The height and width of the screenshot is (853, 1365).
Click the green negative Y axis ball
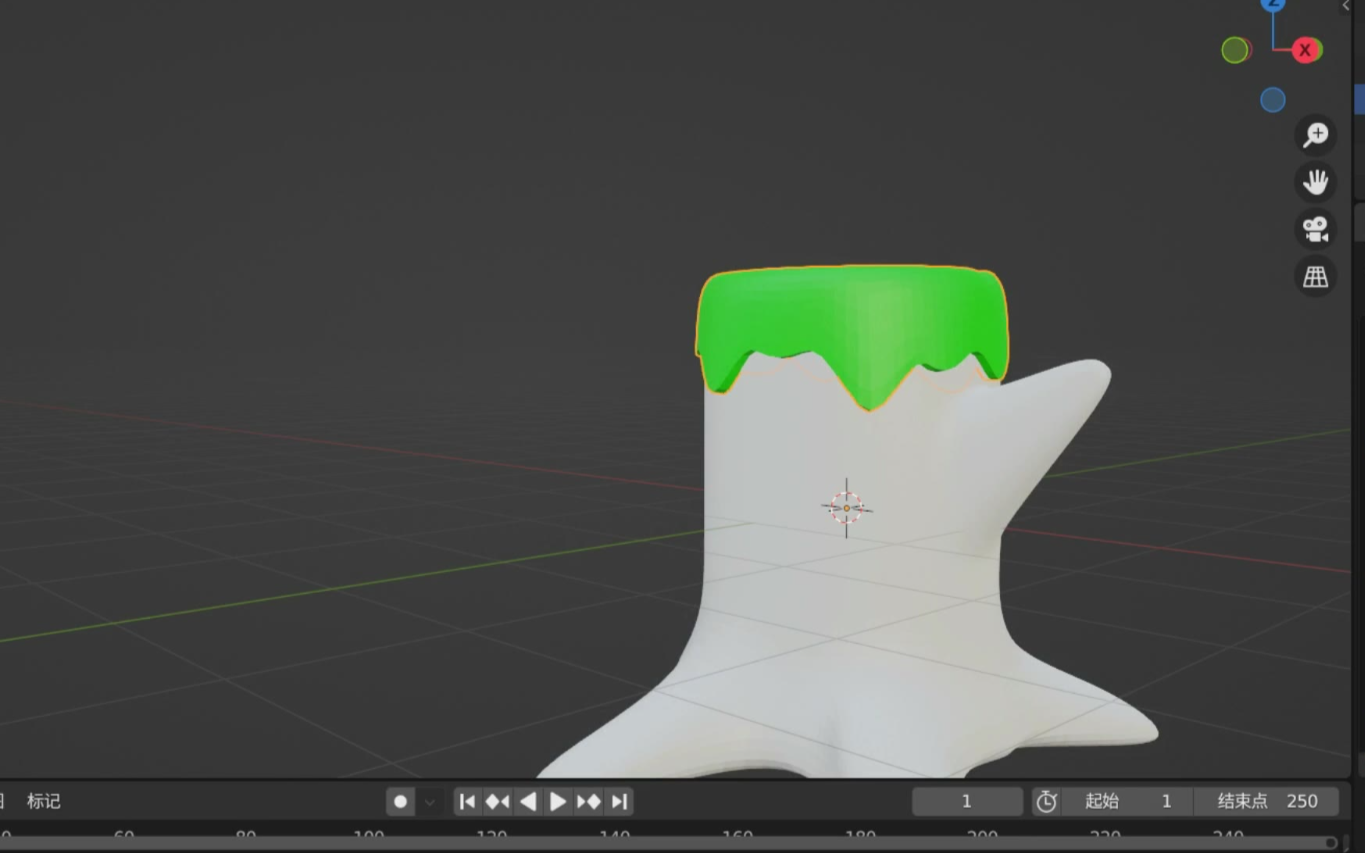coord(1235,50)
